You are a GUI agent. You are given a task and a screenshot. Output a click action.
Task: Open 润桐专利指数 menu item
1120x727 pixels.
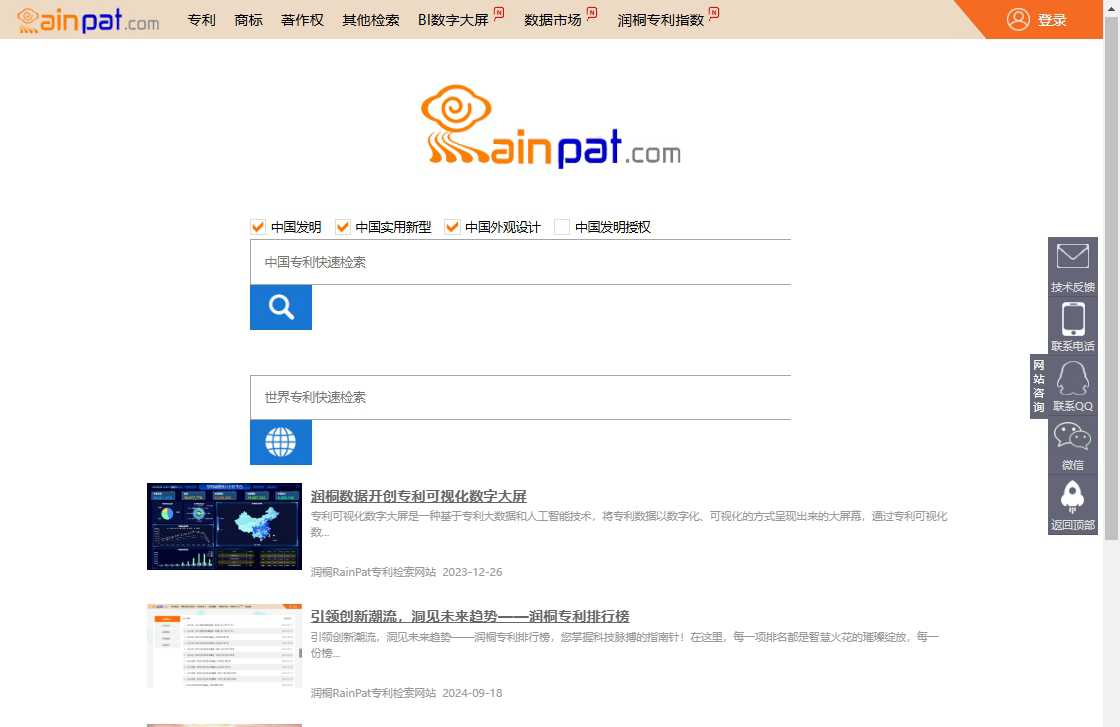point(661,20)
